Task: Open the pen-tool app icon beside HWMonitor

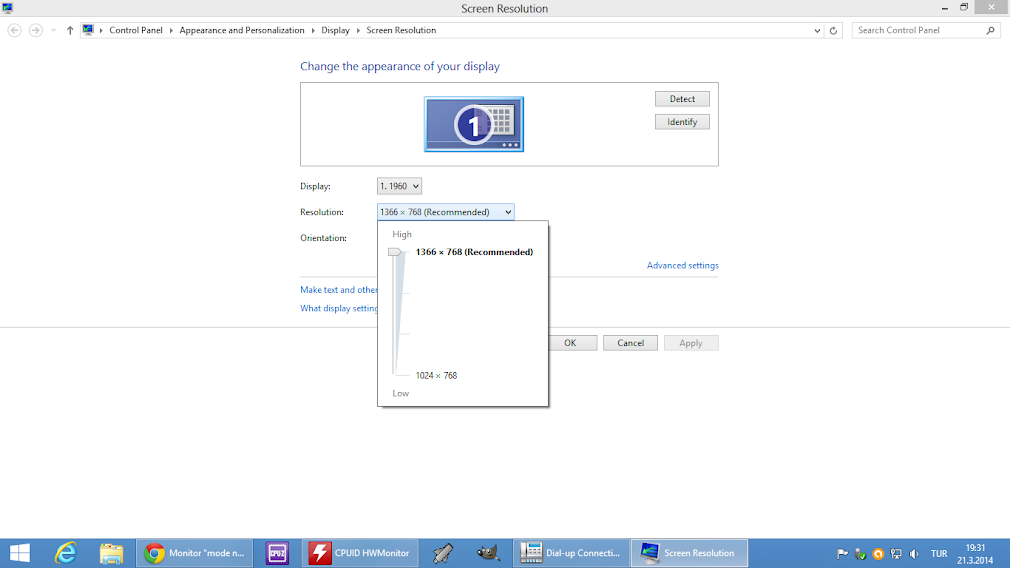Action: (x=443, y=553)
